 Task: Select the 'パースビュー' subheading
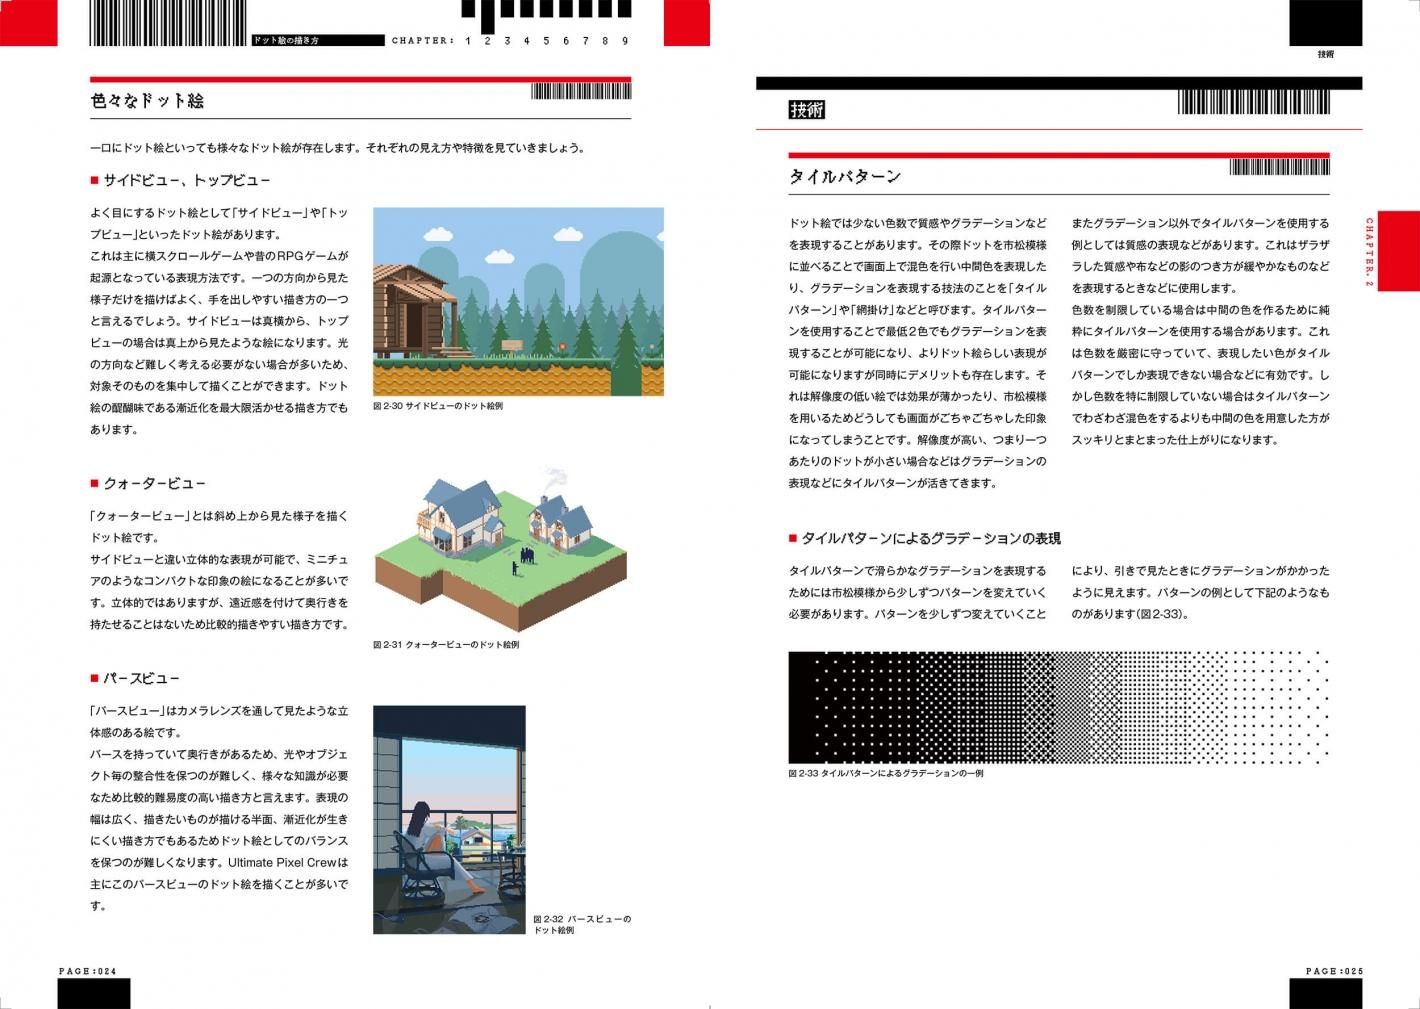(x=141, y=679)
